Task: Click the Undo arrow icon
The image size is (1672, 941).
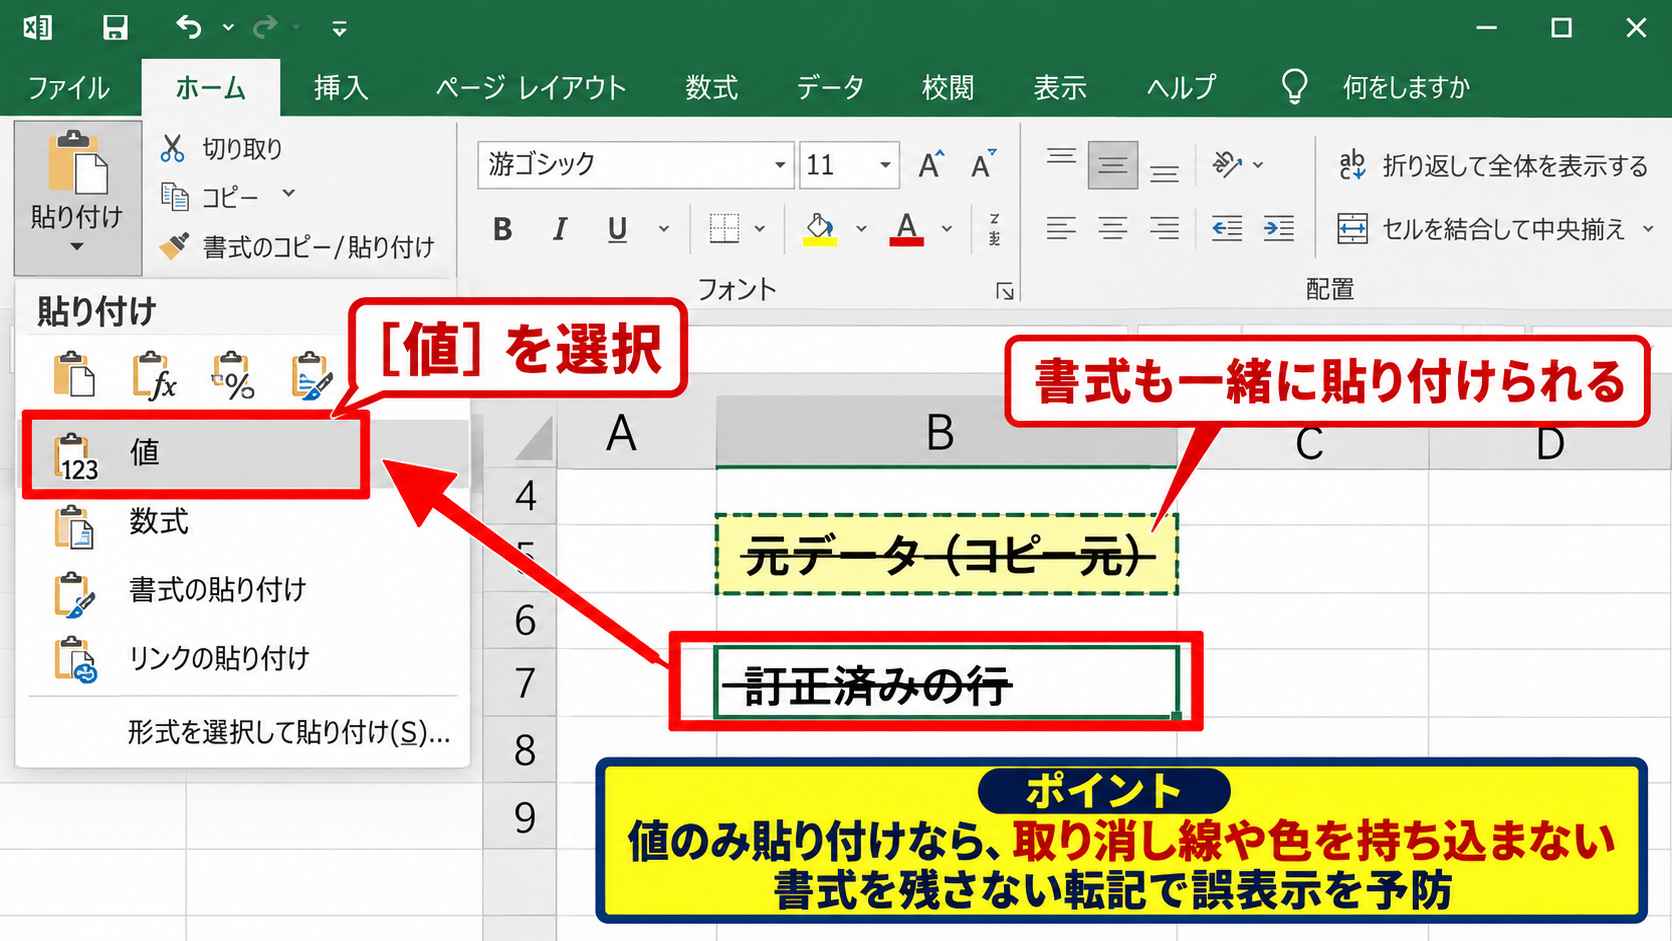Action: click(x=188, y=27)
